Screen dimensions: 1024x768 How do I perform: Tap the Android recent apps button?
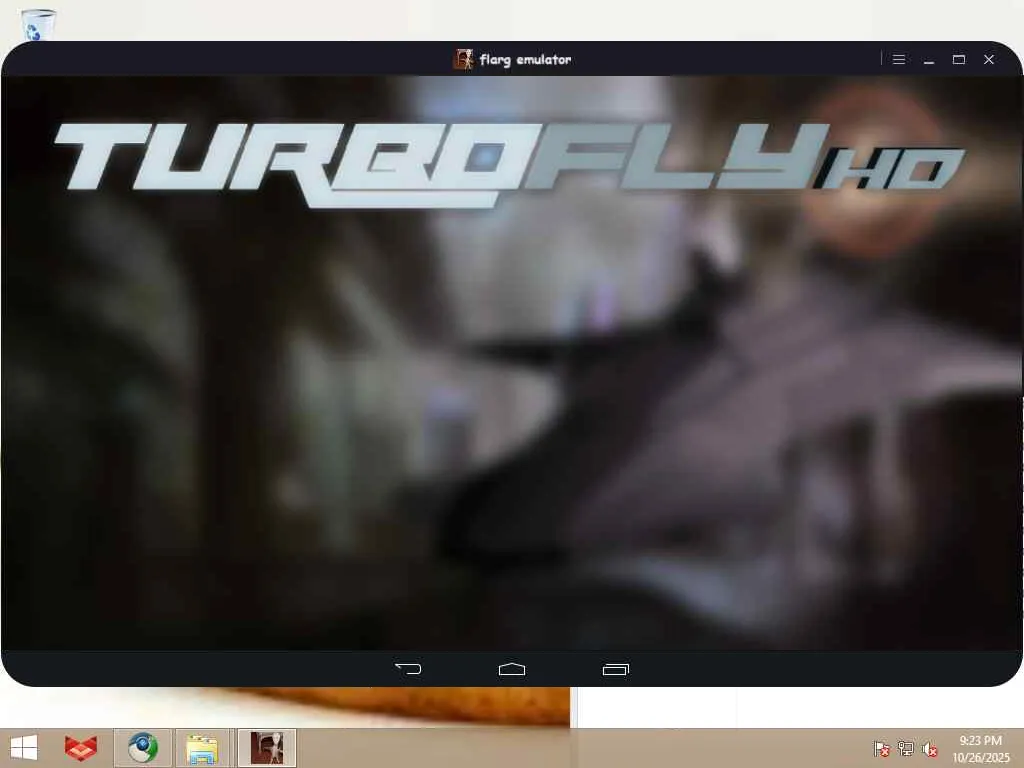(615, 669)
